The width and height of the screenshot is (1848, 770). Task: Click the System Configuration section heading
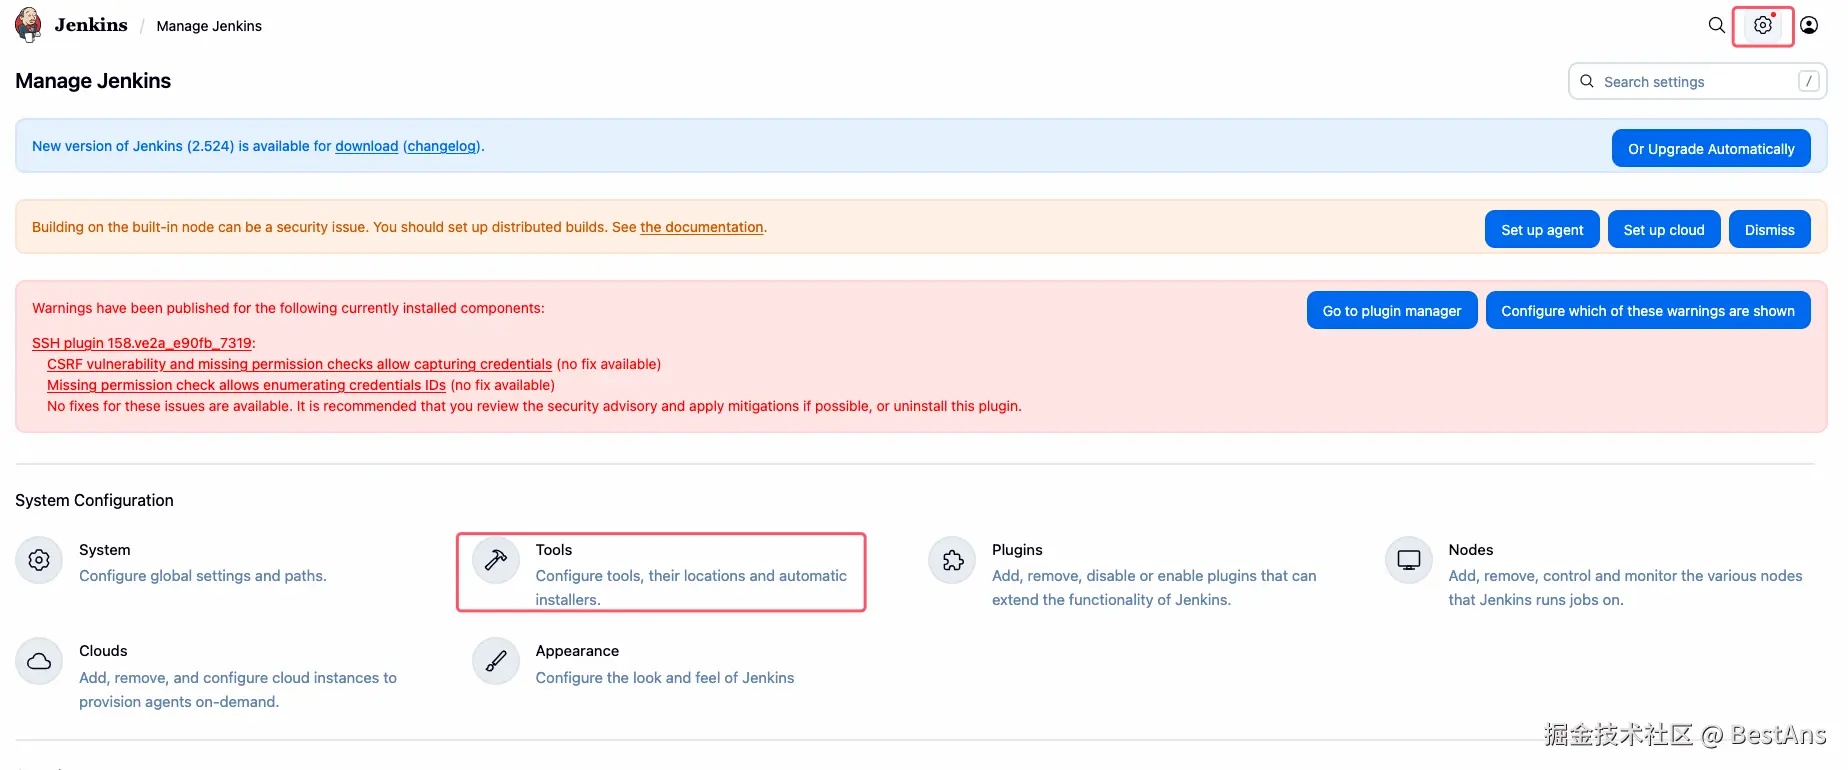94,500
